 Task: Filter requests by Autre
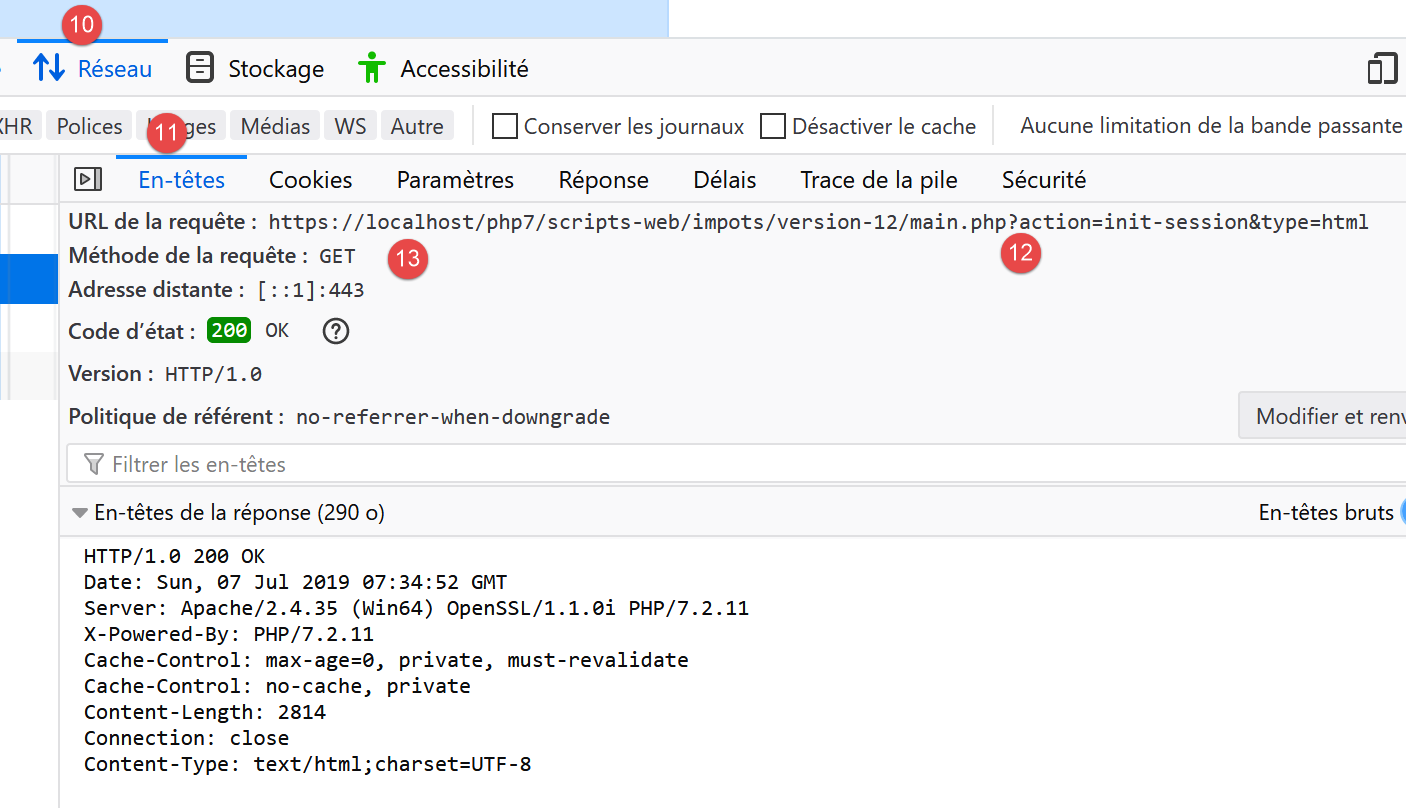(x=417, y=126)
